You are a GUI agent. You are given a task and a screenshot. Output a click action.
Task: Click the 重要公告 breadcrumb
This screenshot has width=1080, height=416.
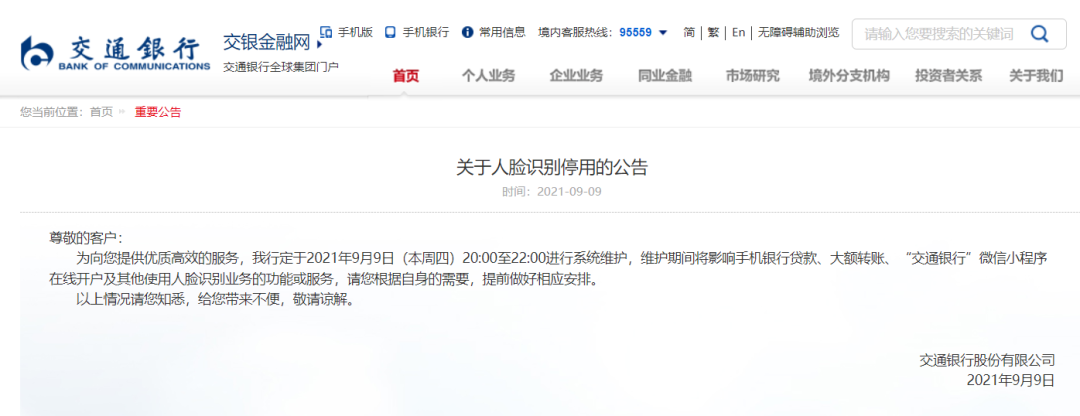click(158, 112)
